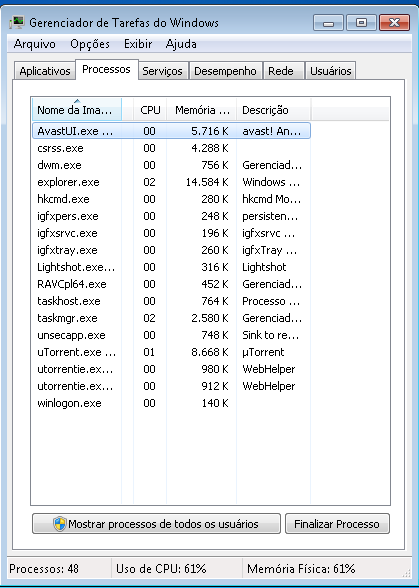The width and height of the screenshot is (419, 588).
Task: Select the taskmgr.exe process row
Action: pos(171,318)
